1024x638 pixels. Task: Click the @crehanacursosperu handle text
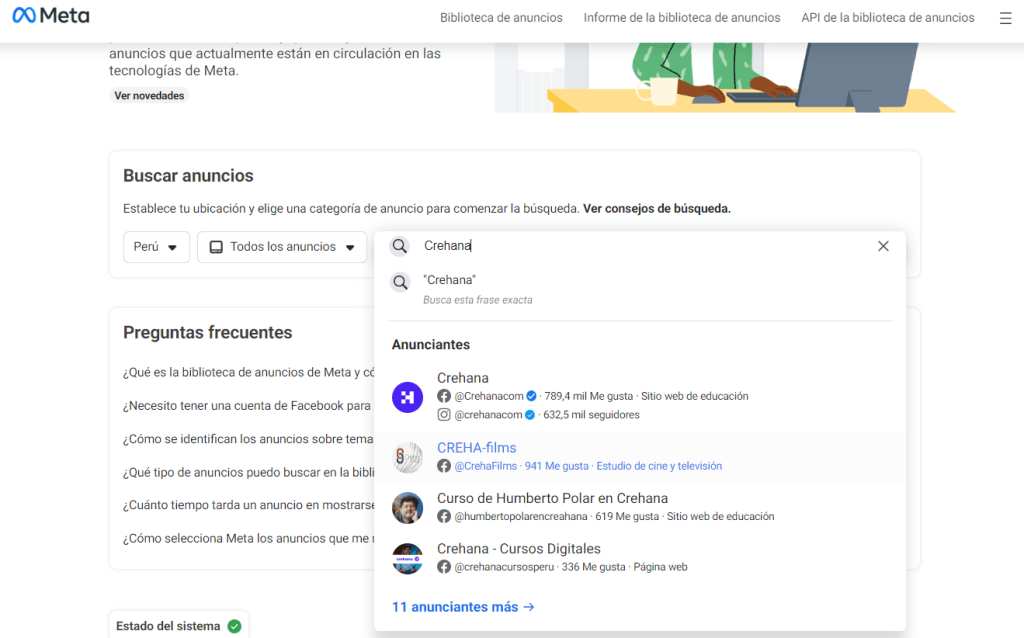point(504,567)
